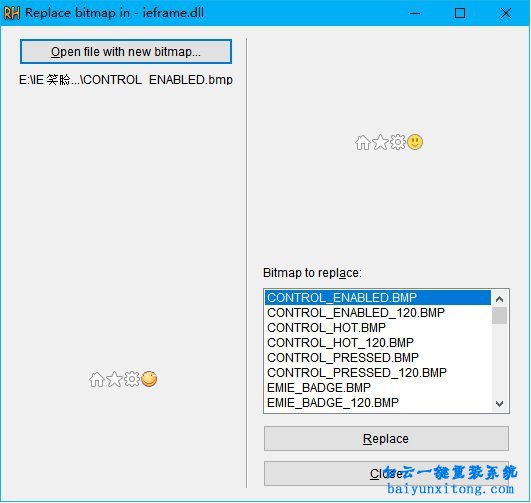Click the Replace button
The height and width of the screenshot is (503, 531).
(x=386, y=439)
